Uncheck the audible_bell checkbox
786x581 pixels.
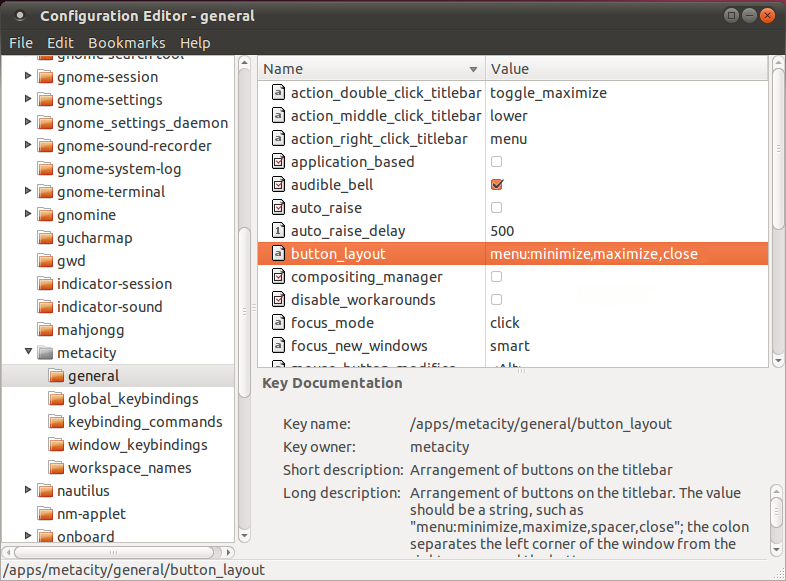[x=497, y=184]
